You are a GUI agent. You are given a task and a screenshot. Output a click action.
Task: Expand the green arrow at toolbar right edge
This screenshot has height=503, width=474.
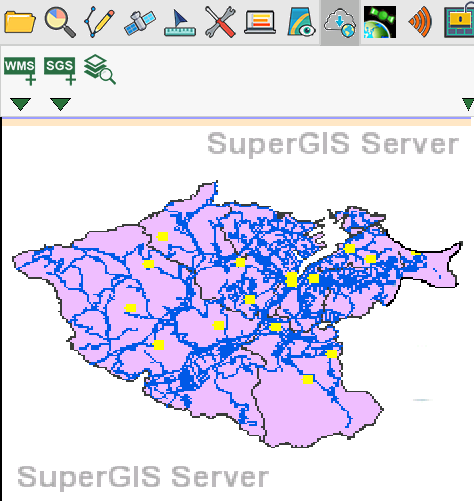coord(468,104)
